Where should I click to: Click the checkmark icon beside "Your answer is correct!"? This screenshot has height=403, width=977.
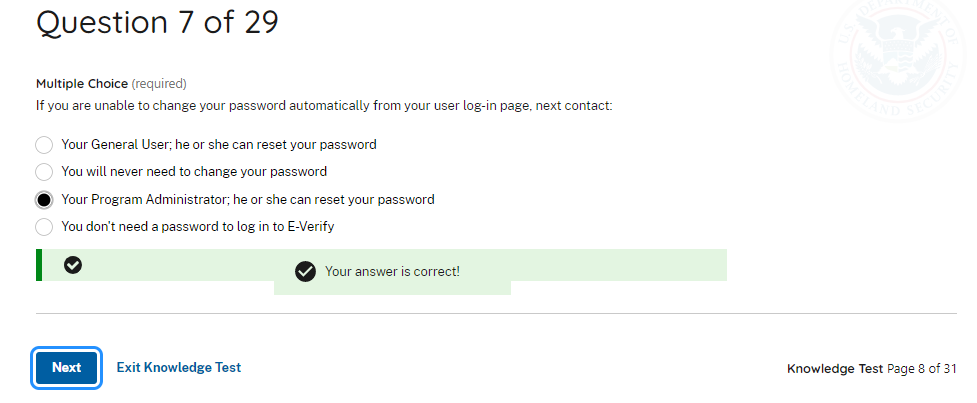(306, 272)
